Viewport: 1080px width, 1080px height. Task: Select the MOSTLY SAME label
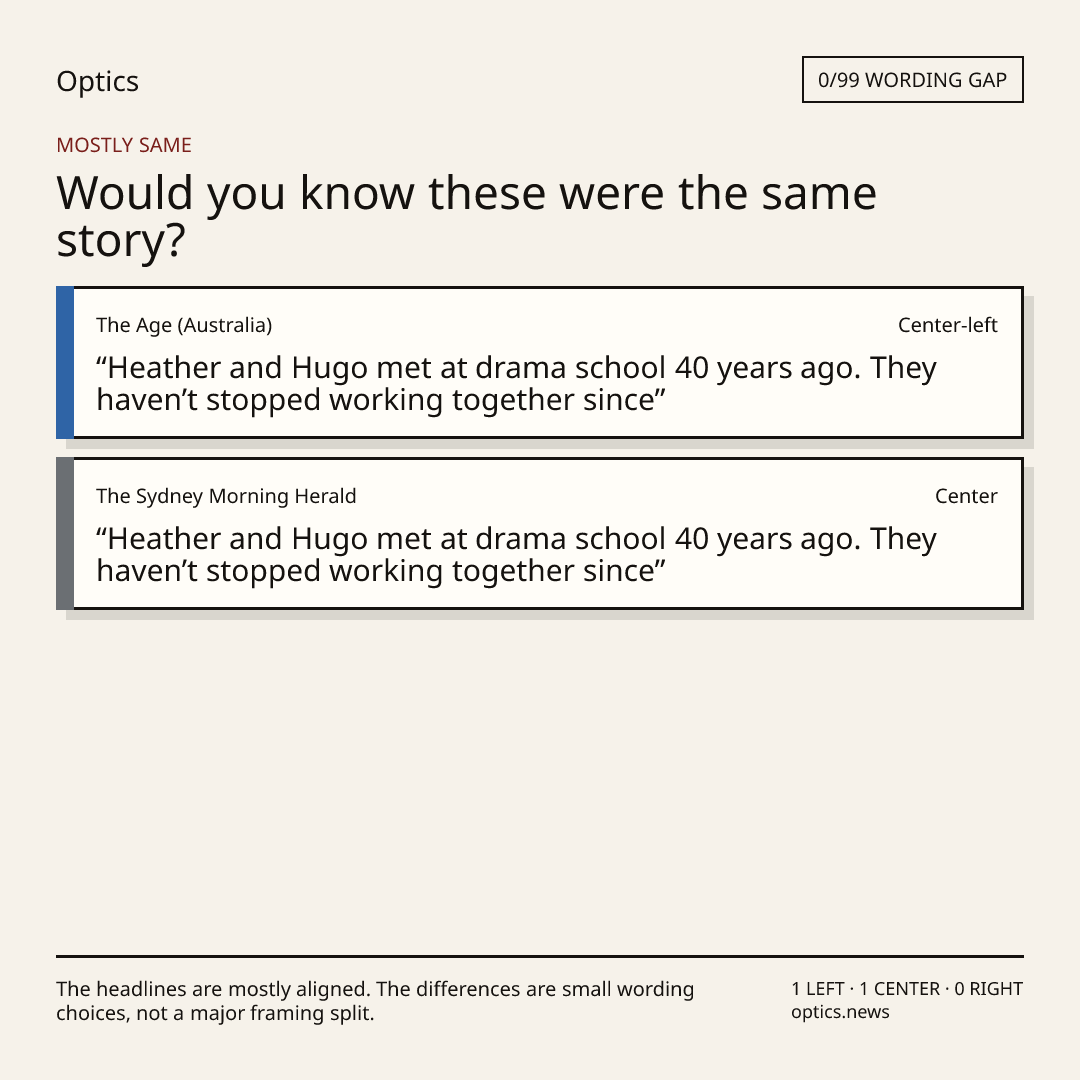[x=124, y=145]
